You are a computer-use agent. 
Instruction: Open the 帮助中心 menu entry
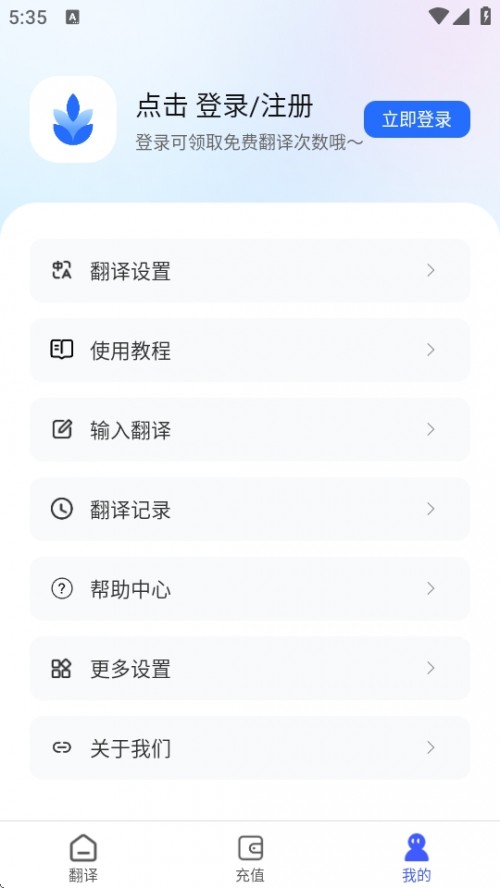250,589
